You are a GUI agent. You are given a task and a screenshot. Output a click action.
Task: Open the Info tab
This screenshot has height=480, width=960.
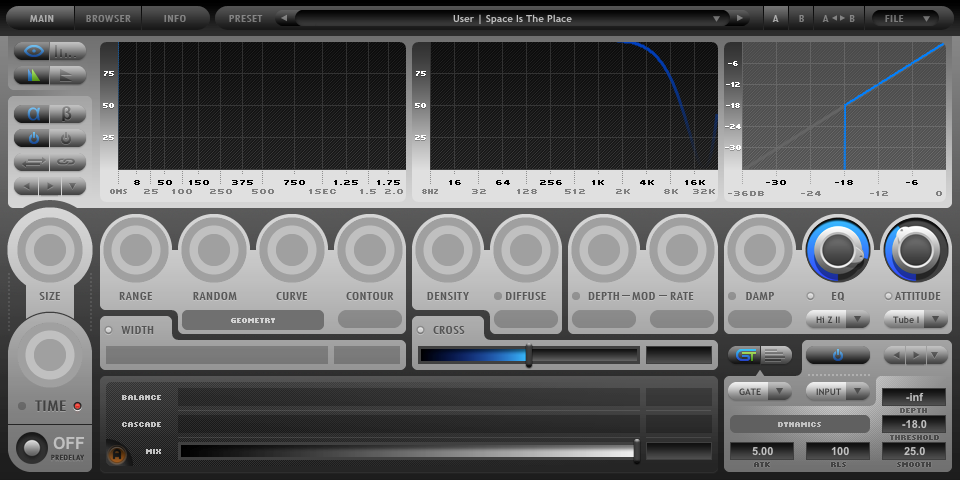(x=175, y=18)
